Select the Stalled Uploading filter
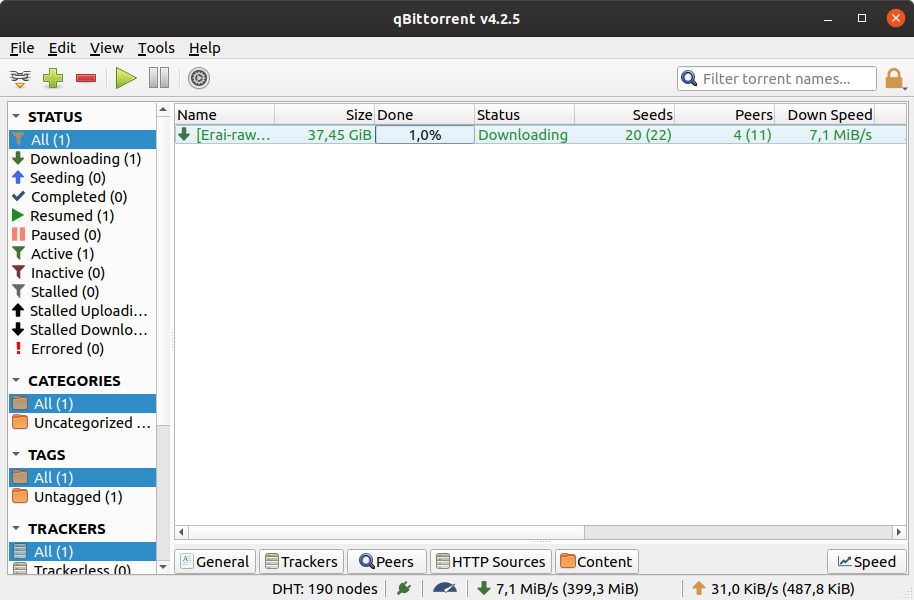The image size is (914, 600). [83, 311]
